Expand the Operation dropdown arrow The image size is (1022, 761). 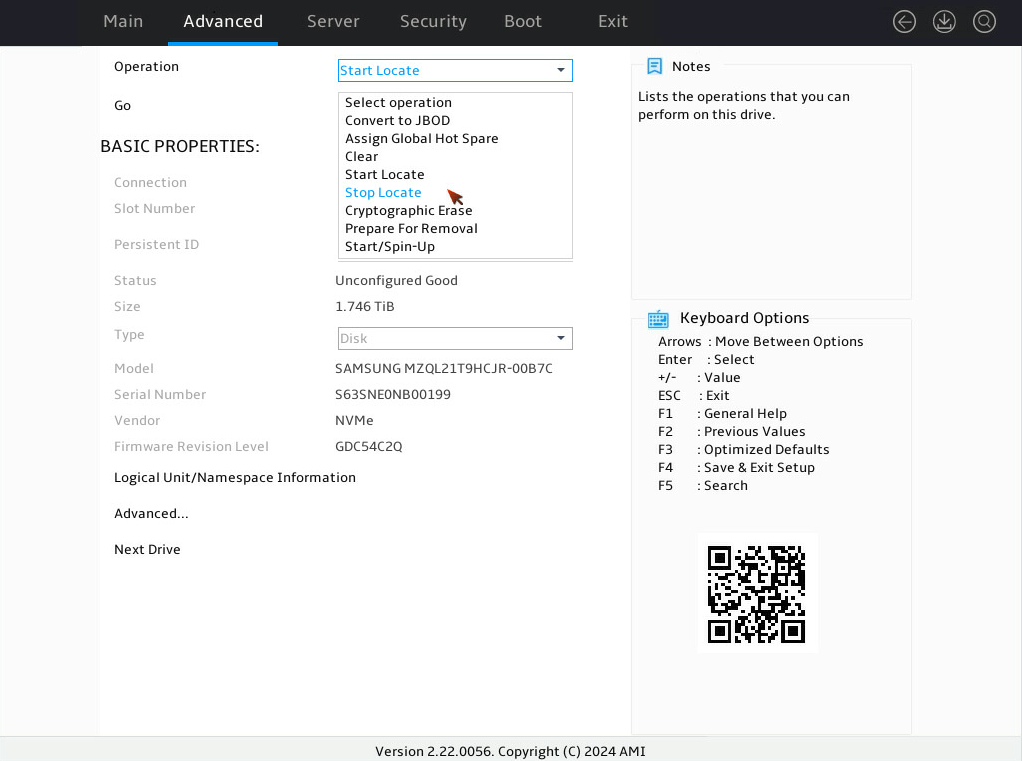[x=561, y=70]
